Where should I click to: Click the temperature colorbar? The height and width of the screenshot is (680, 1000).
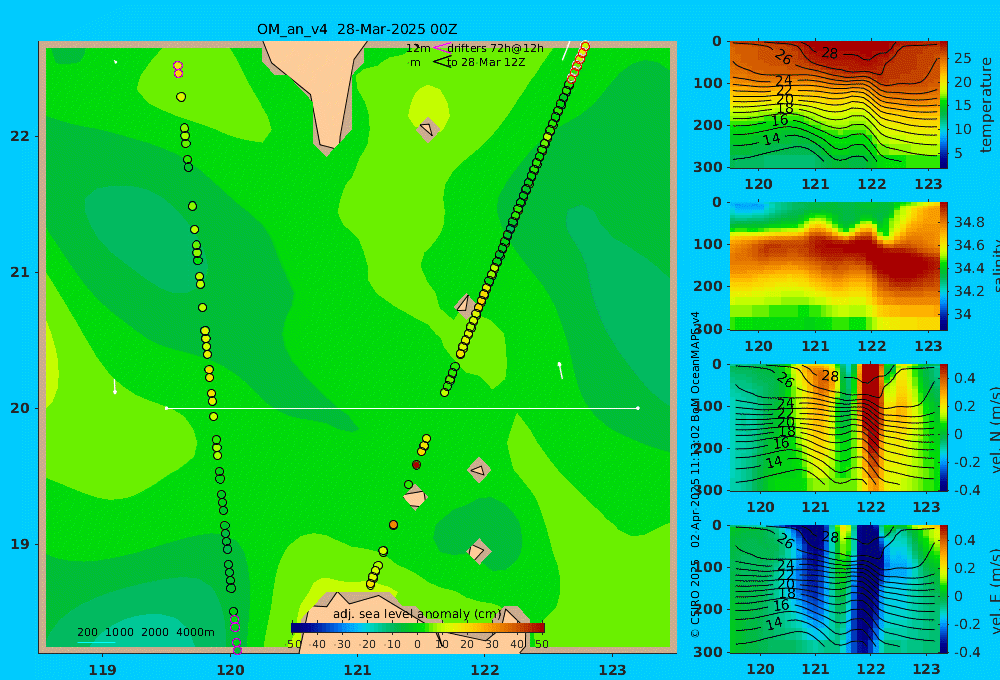click(x=944, y=105)
